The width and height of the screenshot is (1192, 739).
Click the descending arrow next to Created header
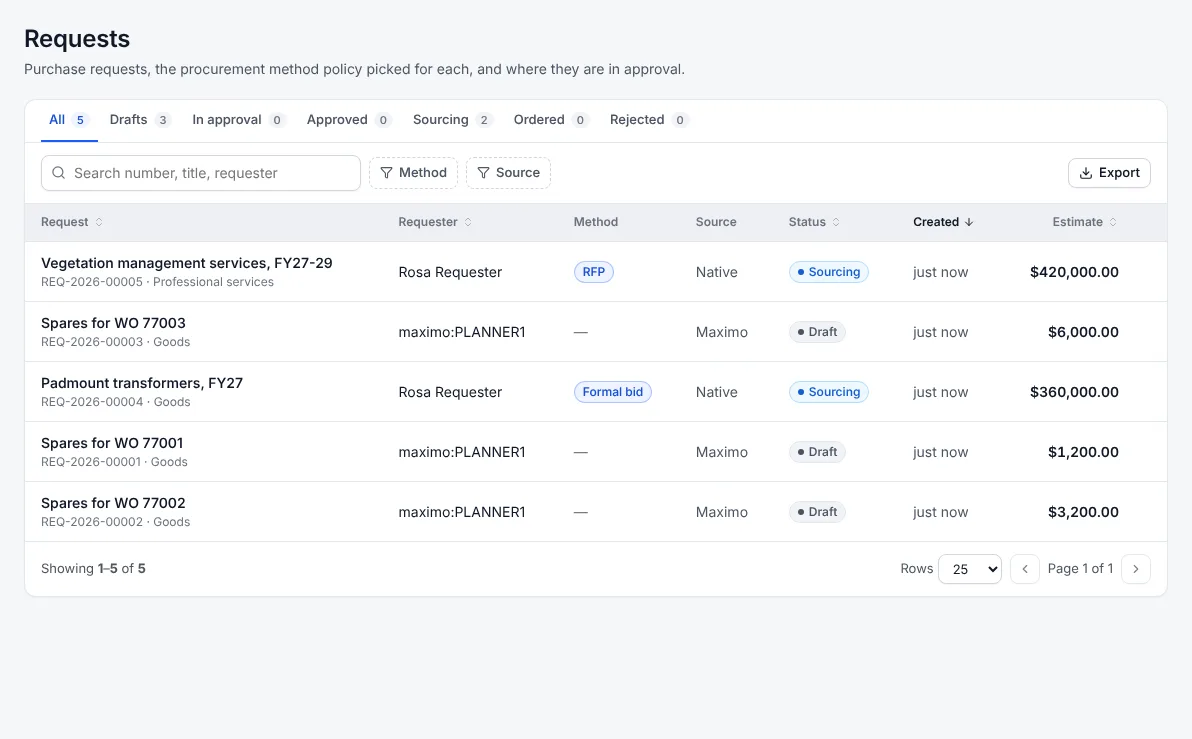pos(969,222)
